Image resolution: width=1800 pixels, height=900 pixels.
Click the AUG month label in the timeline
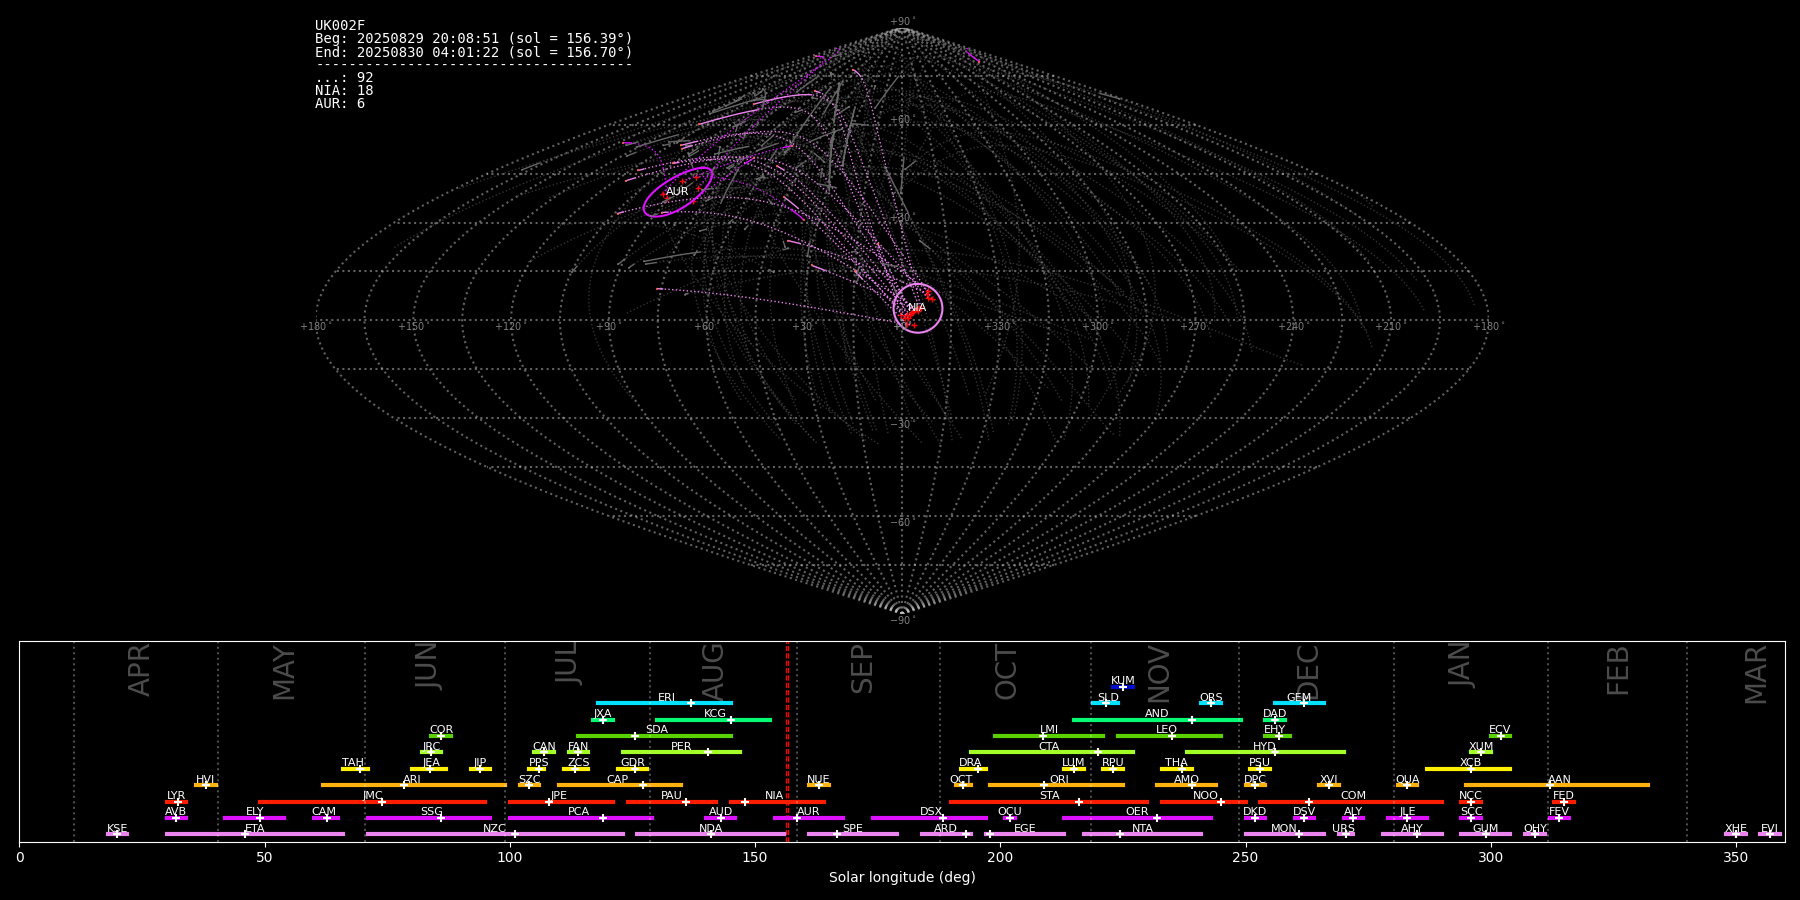(713, 670)
